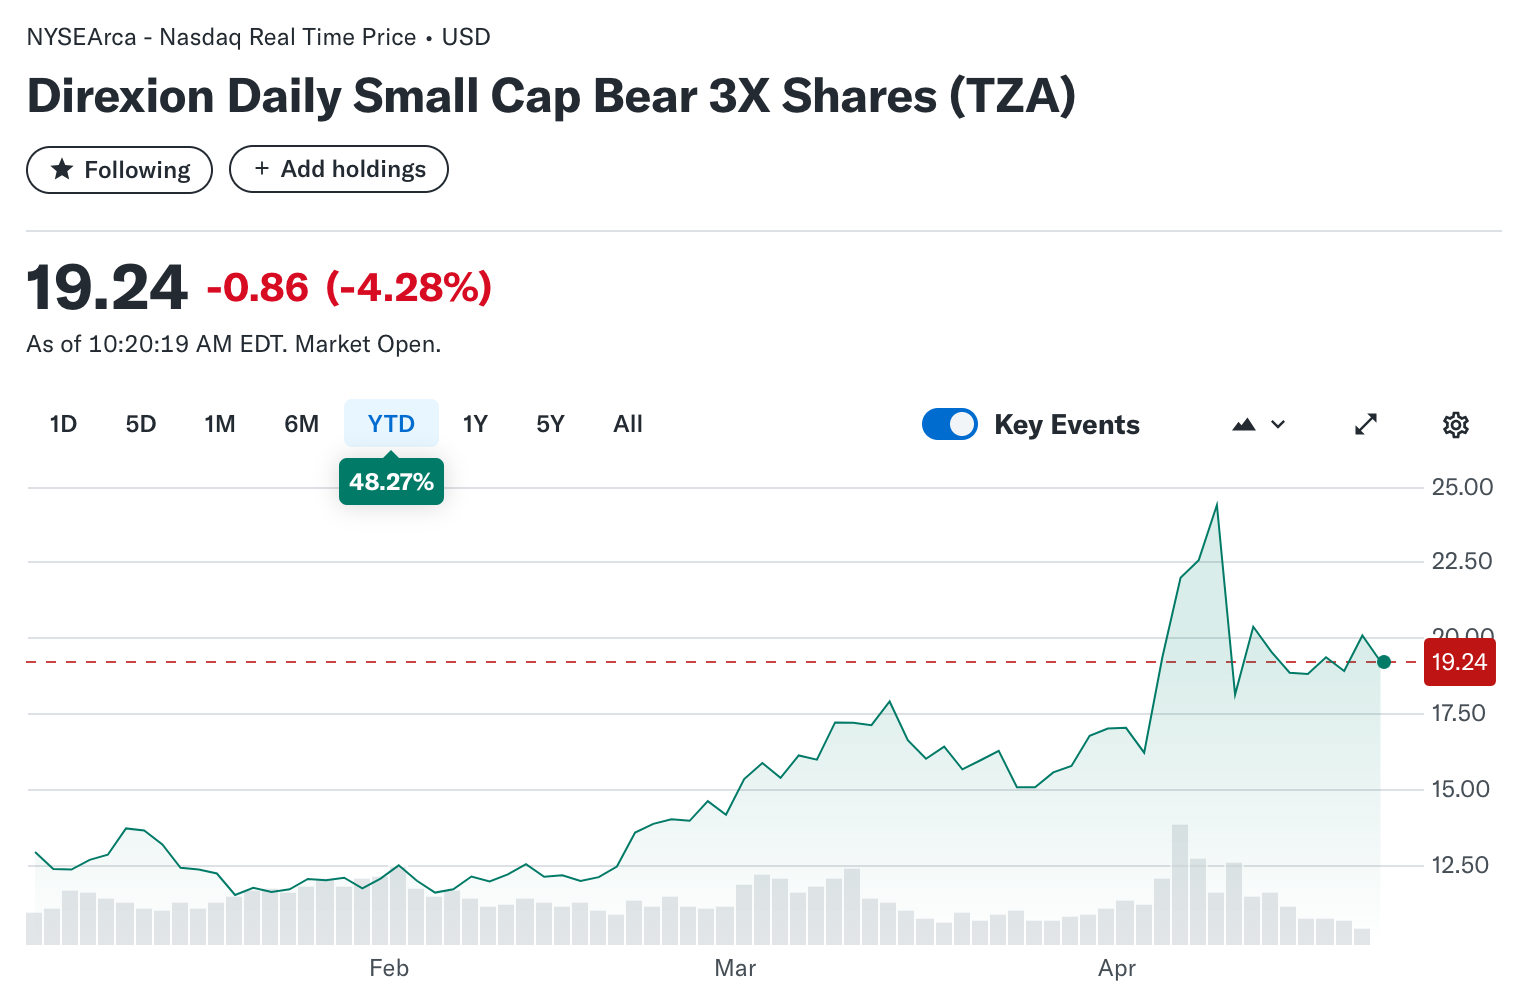1522x1008 pixels.
Task: Expand the chart to fullscreen
Action: (x=1366, y=424)
